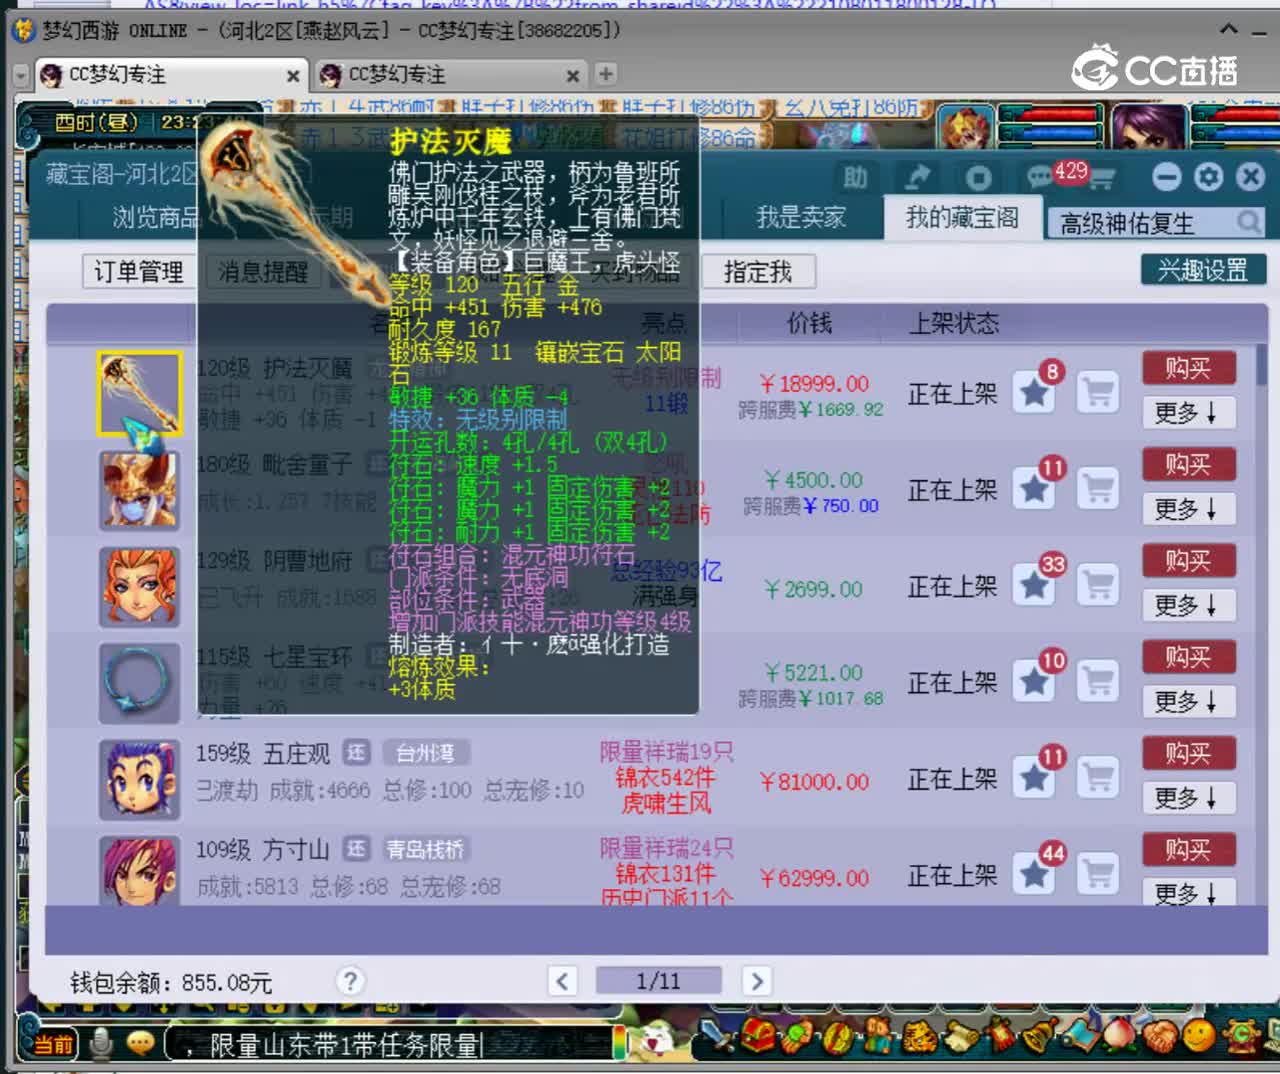Click the scroll icon in the bottom game toolbar
The height and width of the screenshot is (1074, 1280).
point(960,1037)
